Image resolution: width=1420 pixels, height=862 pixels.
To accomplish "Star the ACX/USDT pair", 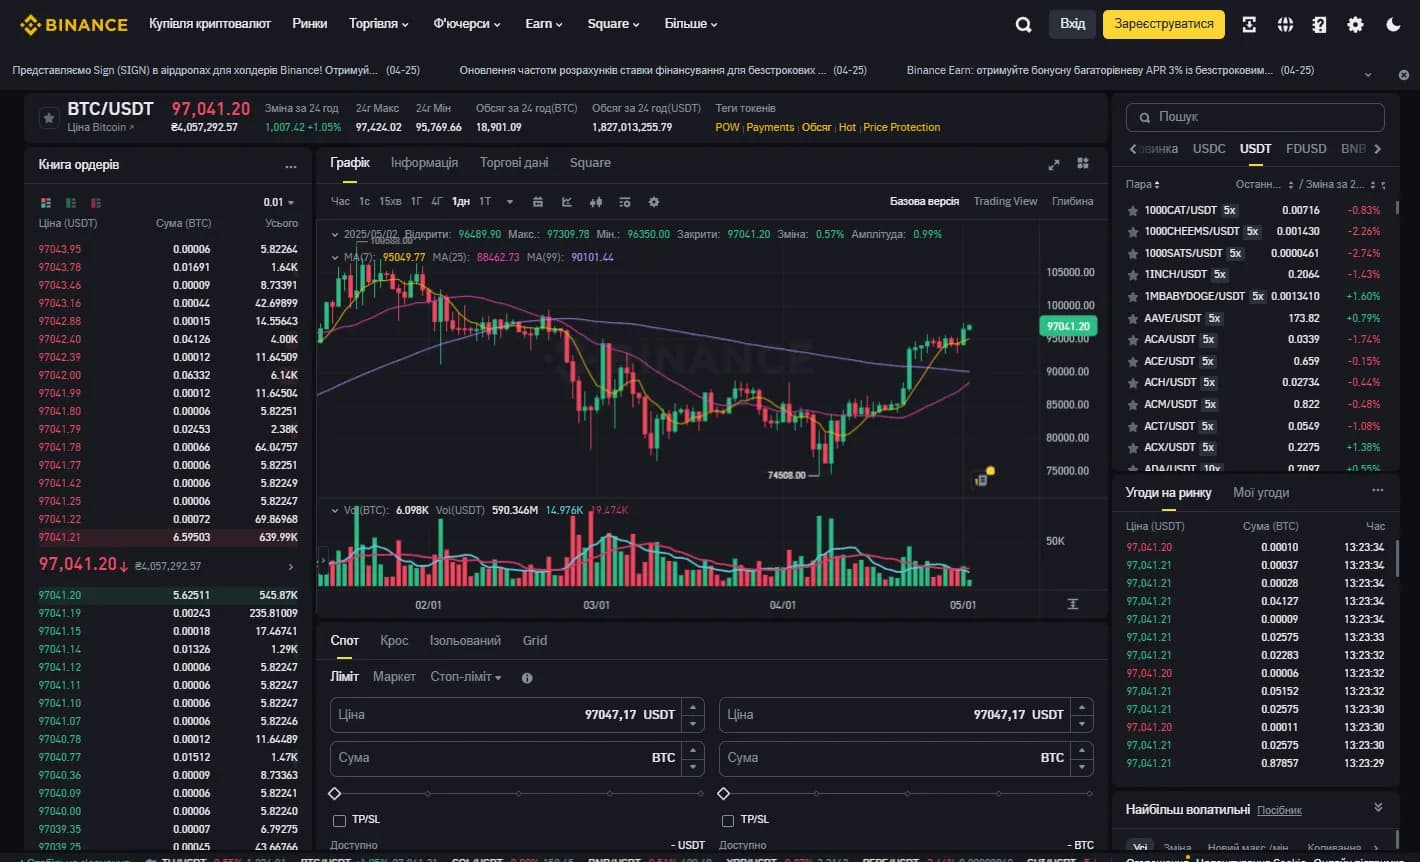I will coord(1133,448).
